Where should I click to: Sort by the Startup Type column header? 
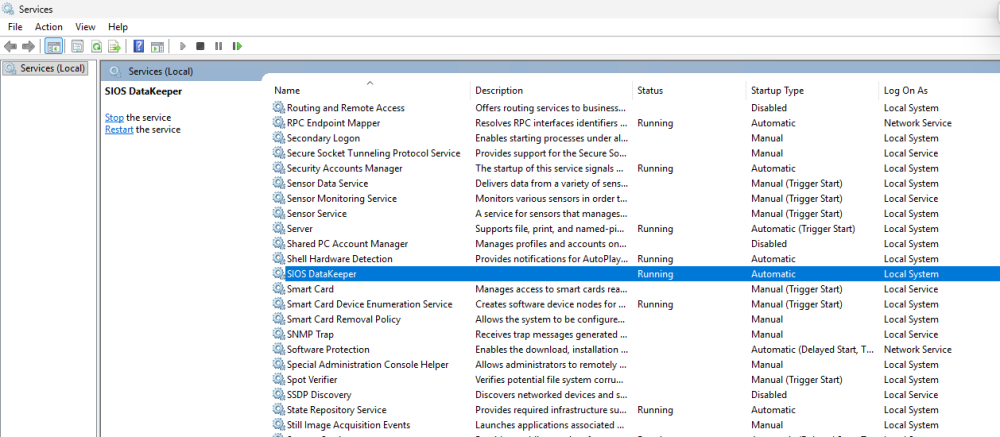point(812,91)
